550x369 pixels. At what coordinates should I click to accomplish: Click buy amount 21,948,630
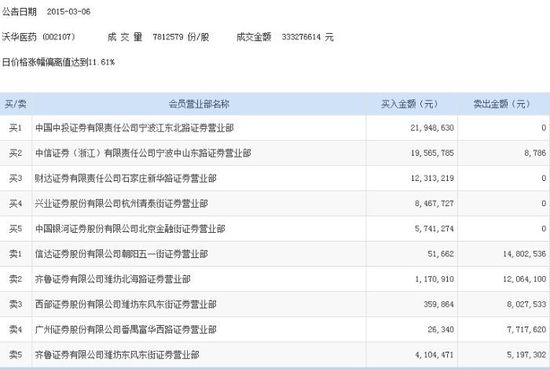point(432,128)
